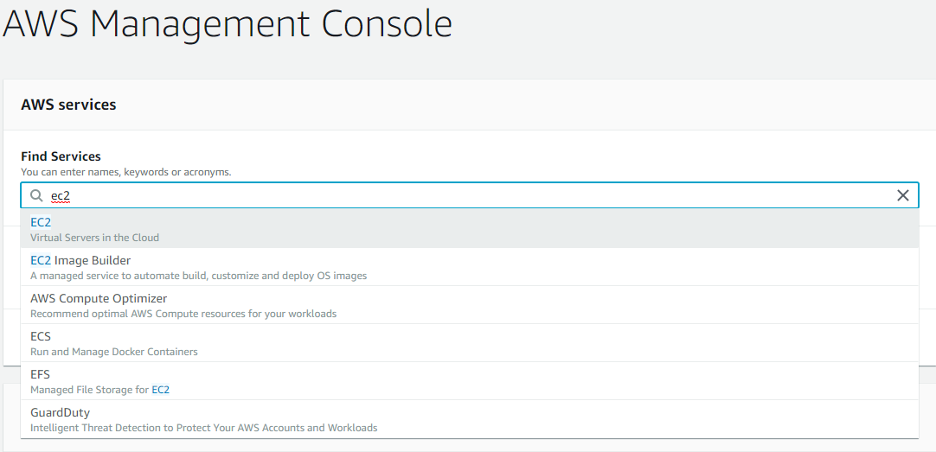This screenshot has height=452, width=936.
Task: Click the 'Virtual Servers in the Cloud' description
Action: (95, 238)
